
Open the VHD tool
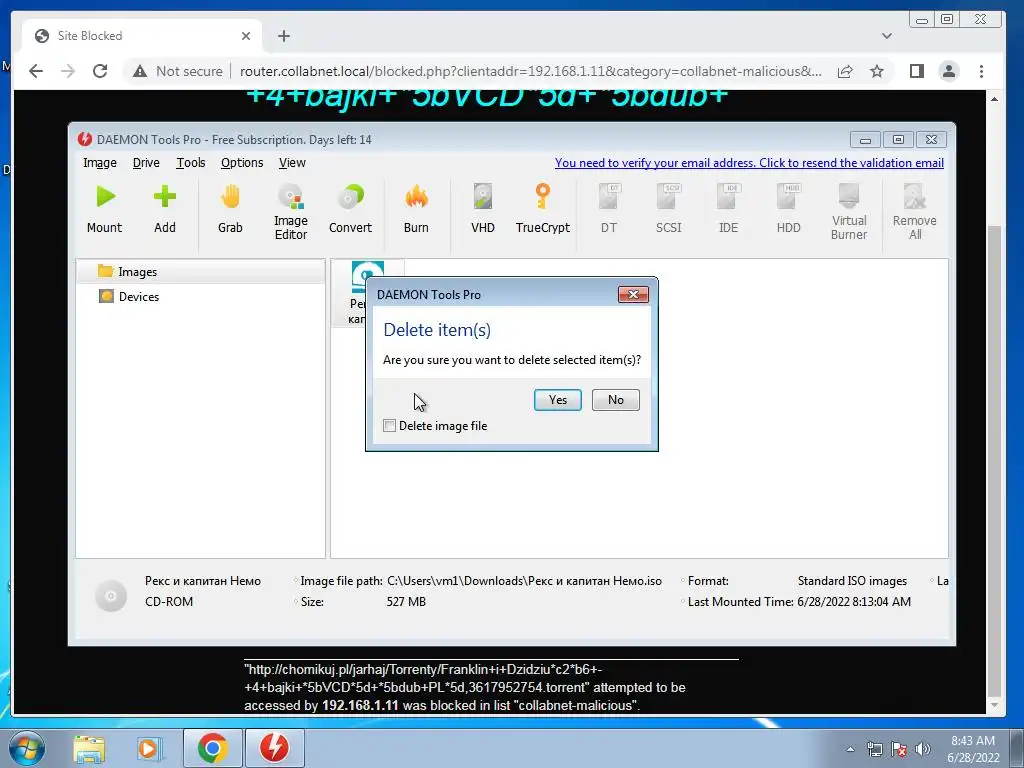(483, 209)
